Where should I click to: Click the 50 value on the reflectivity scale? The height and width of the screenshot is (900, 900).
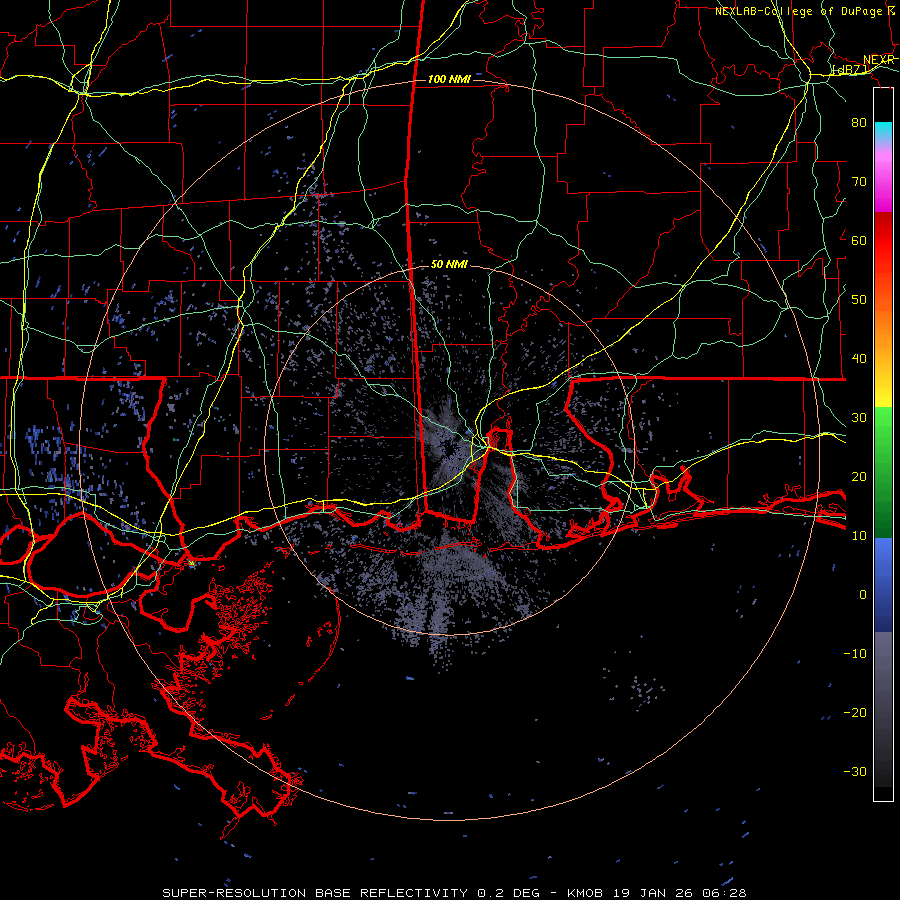(859, 300)
